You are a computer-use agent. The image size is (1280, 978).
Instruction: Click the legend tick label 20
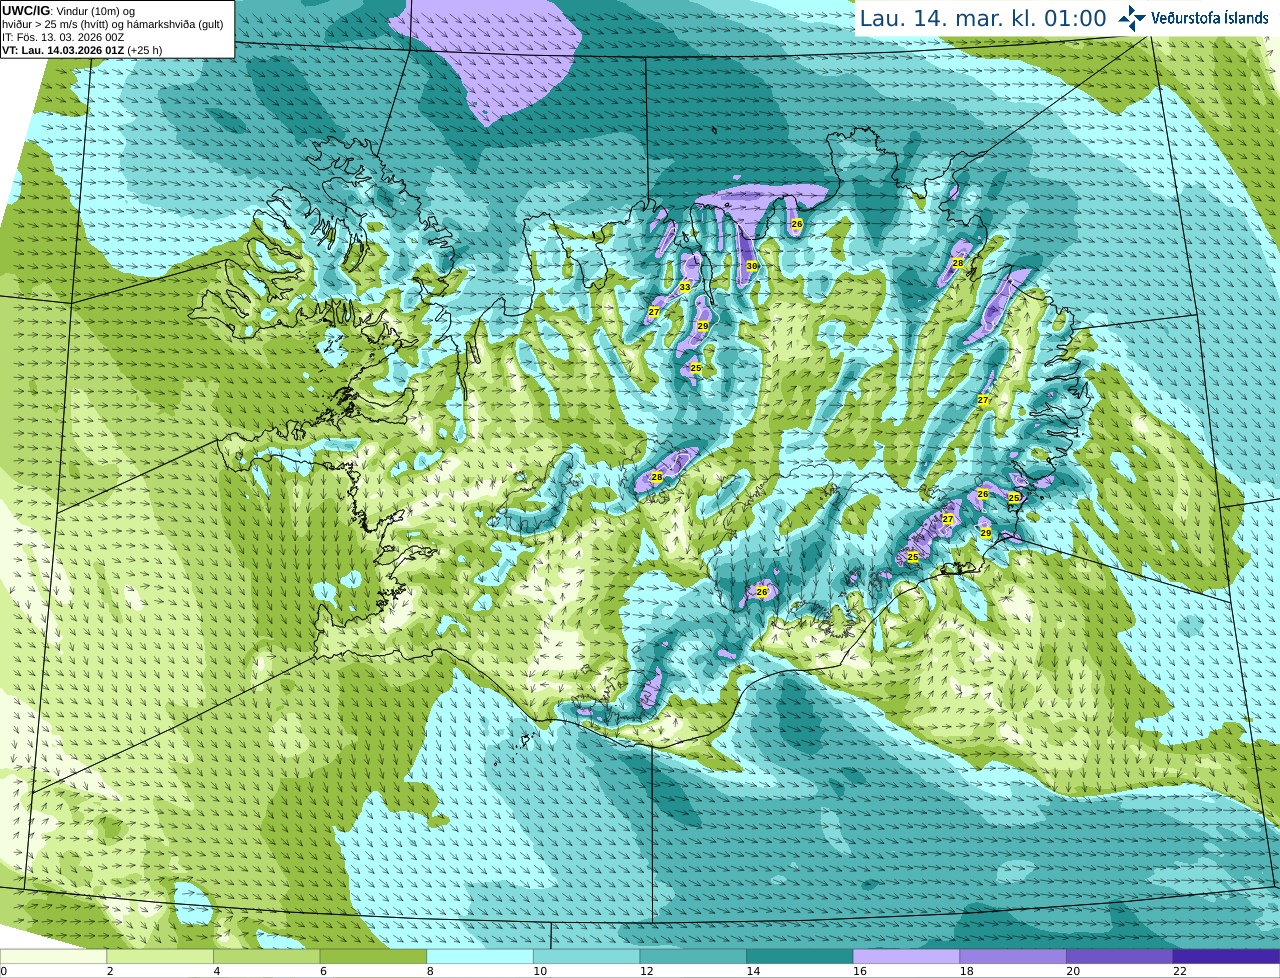click(x=1073, y=971)
